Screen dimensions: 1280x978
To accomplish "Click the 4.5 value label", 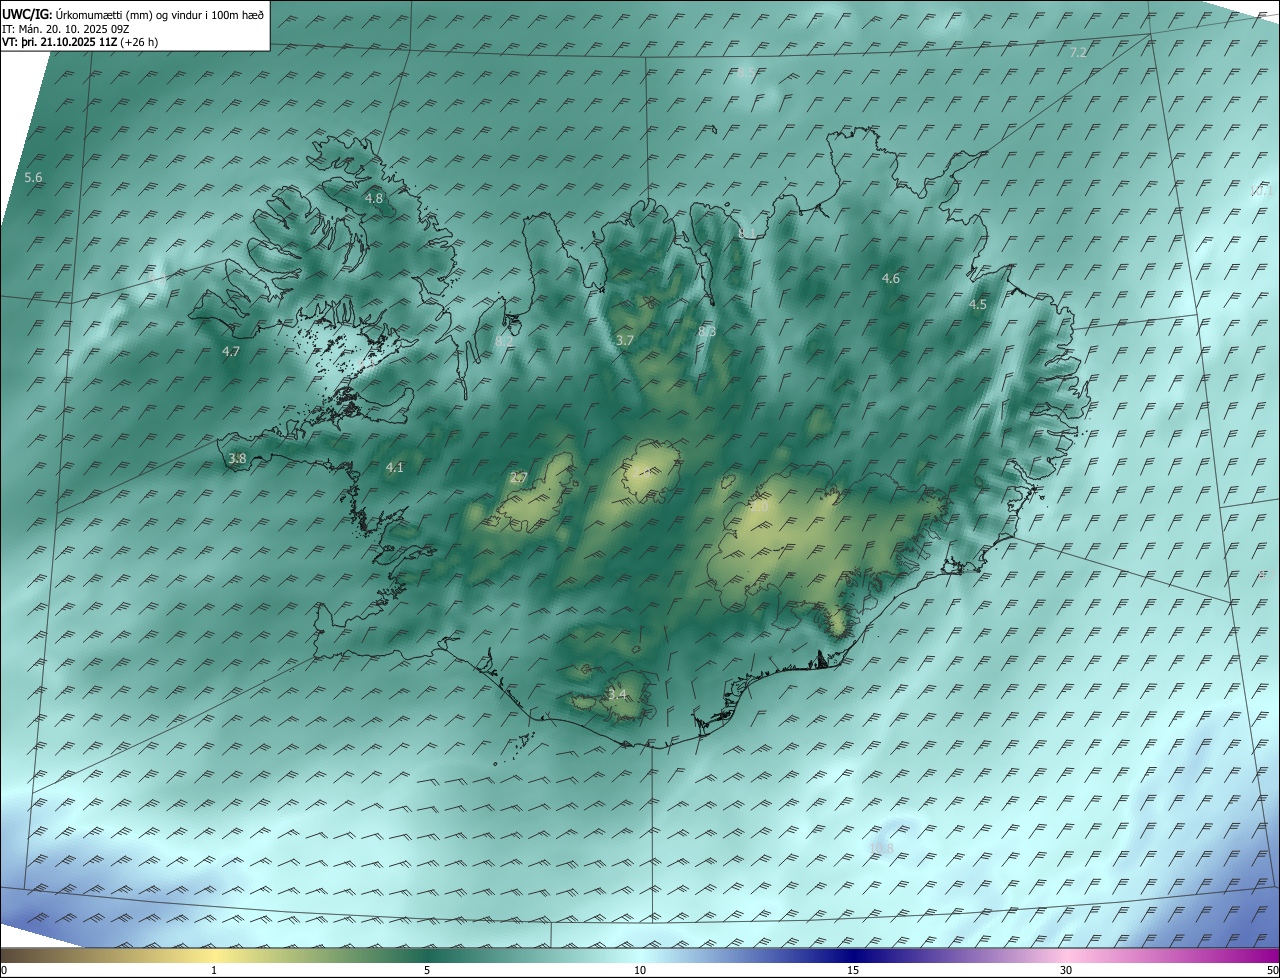I will coord(978,305).
